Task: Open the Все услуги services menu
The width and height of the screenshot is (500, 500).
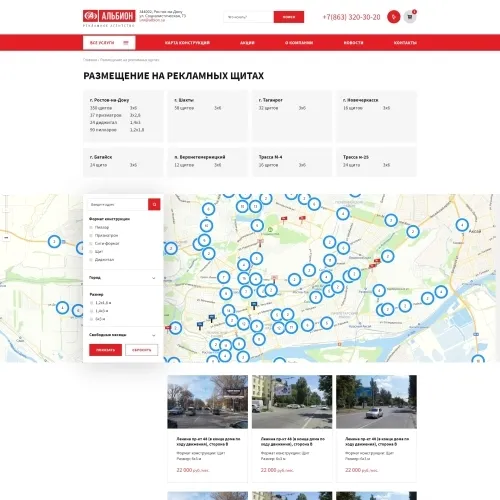Action: pyautogui.click(x=109, y=43)
